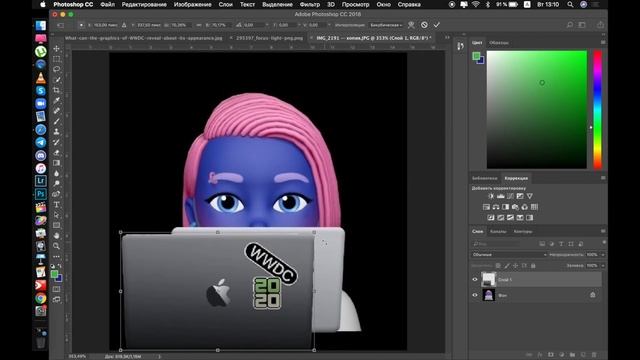
Task: Switch to warp mode in options bar
Action: pyautogui.click(x=411, y=25)
